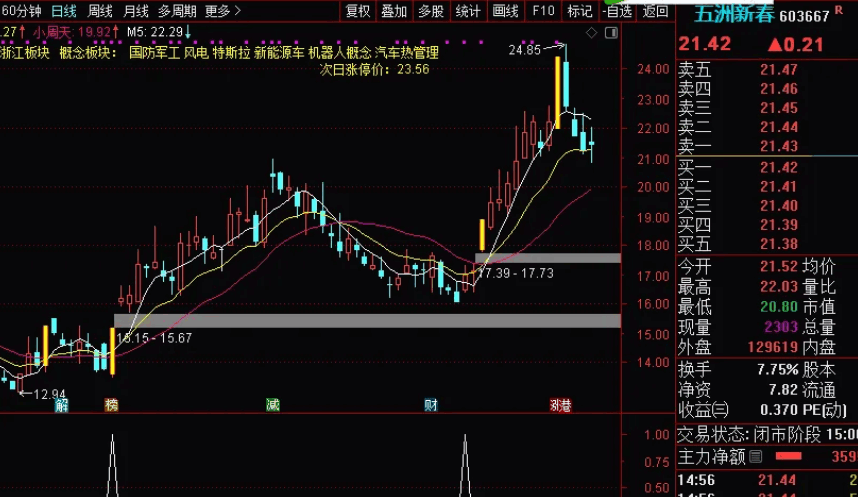The image size is (858, 497).
Task: Click the 卖五 price 21.47
Action: (x=779, y=70)
